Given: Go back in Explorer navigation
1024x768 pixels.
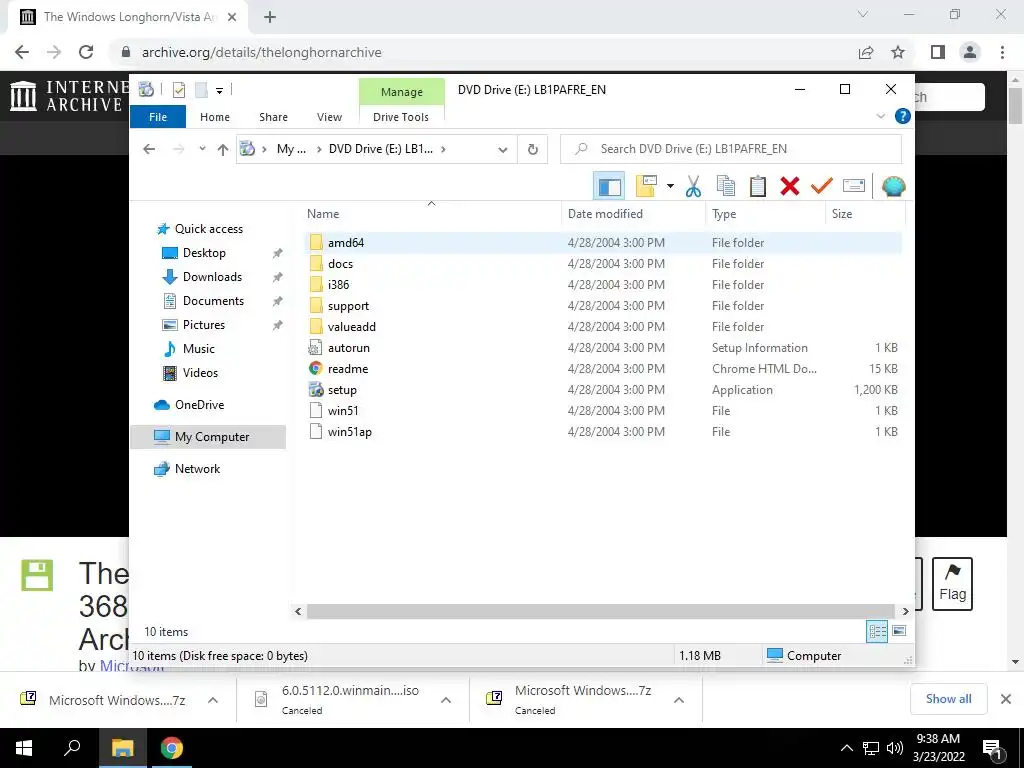Looking at the screenshot, I should point(149,149).
